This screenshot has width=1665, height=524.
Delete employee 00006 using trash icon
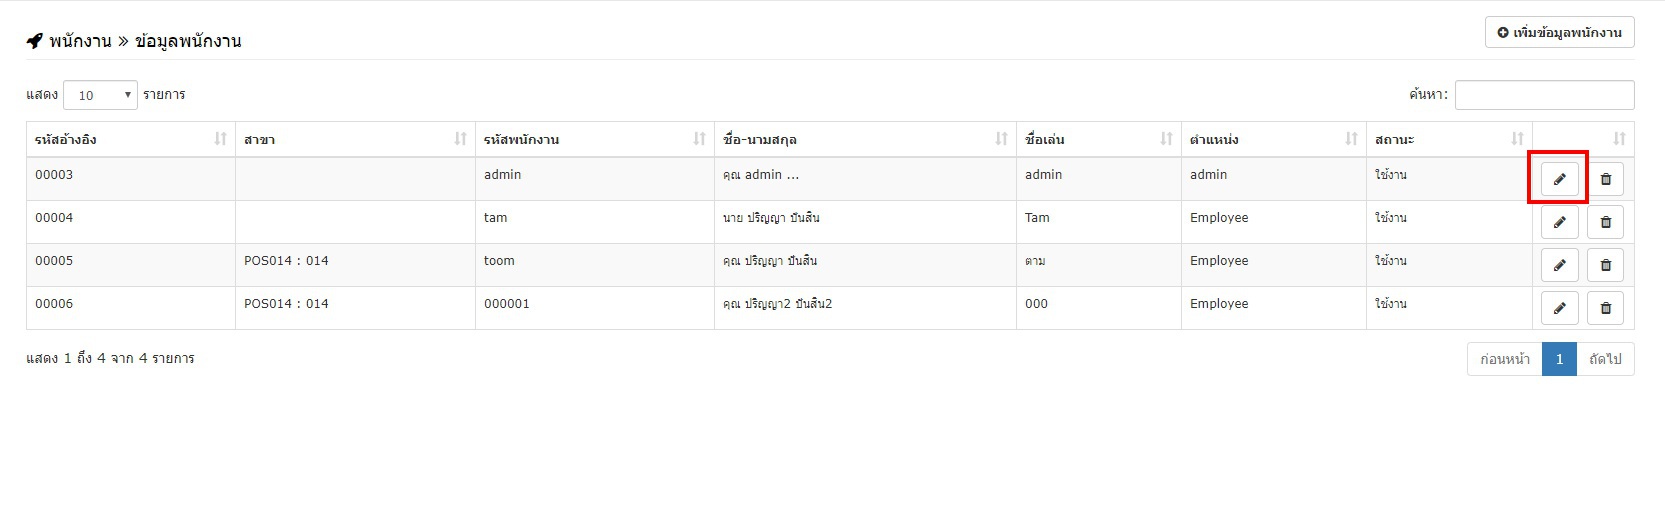pyautogui.click(x=1605, y=308)
